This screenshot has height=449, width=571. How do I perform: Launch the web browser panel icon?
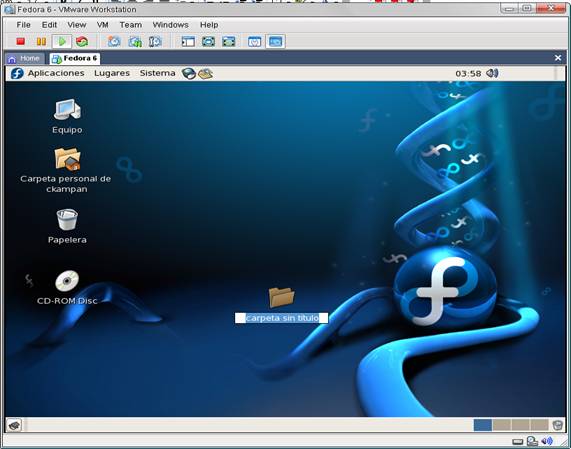189,74
